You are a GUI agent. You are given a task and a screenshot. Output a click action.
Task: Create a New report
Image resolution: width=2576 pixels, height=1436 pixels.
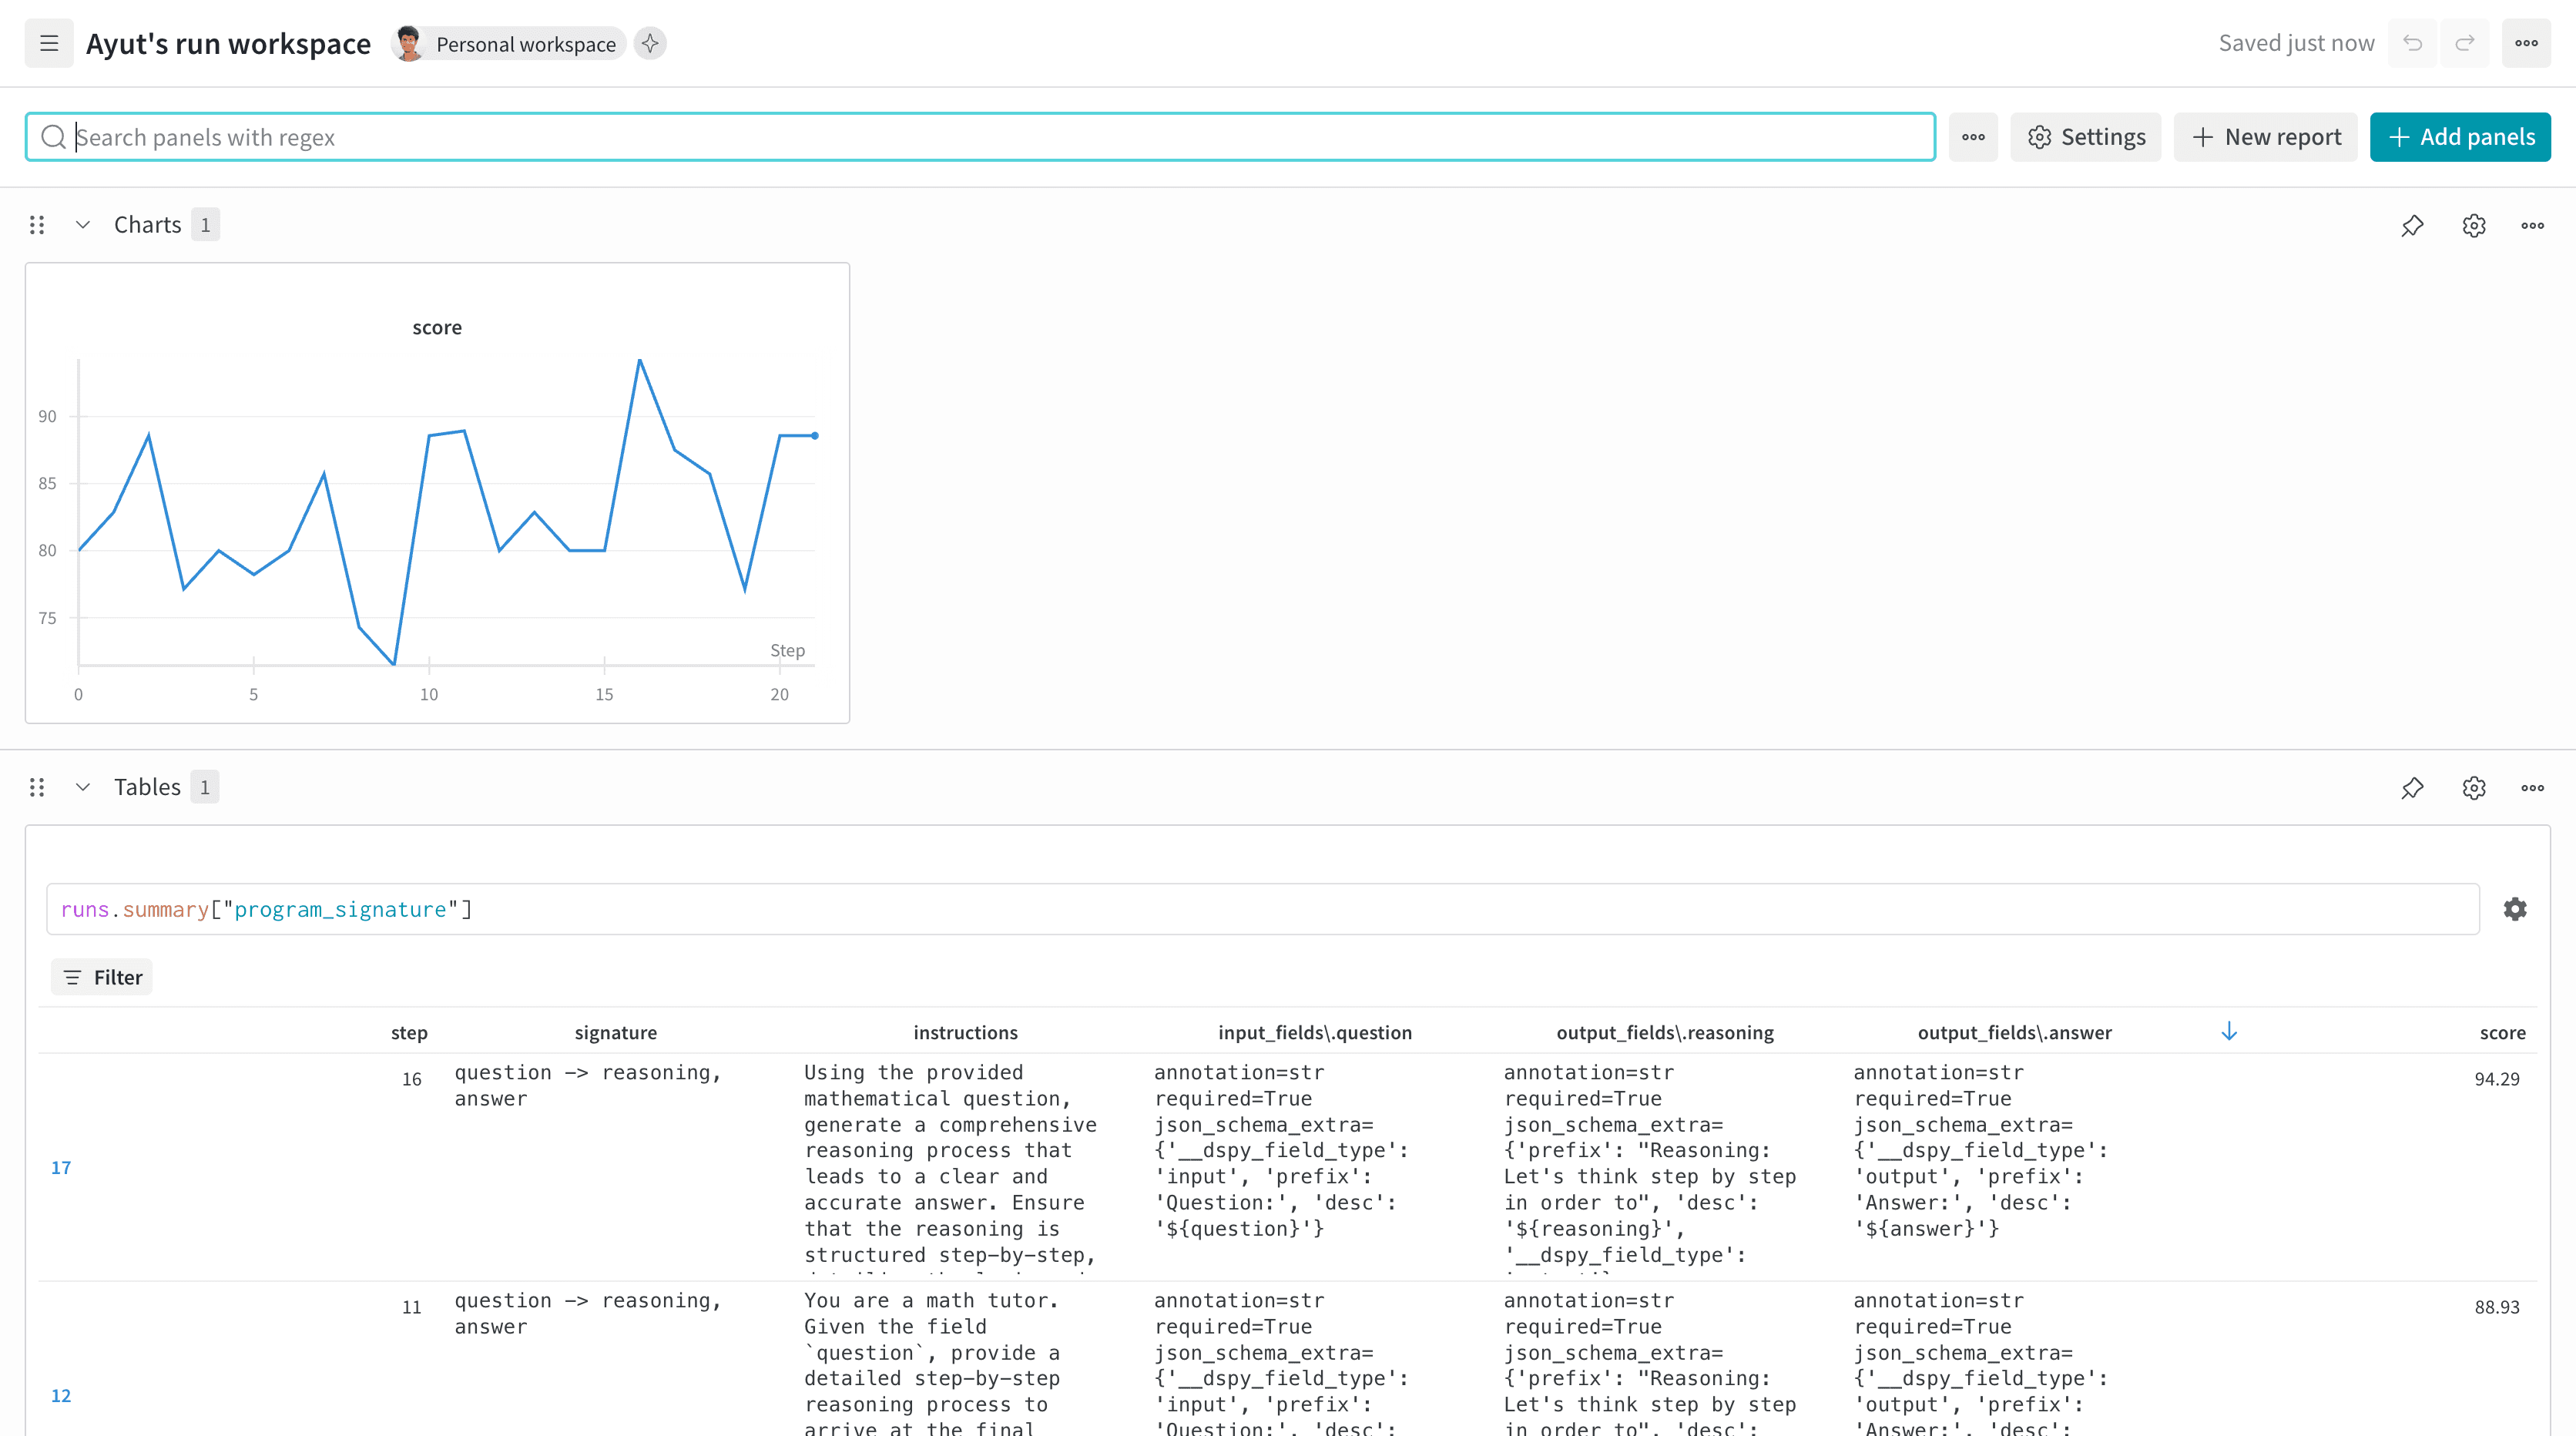click(2266, 137)
